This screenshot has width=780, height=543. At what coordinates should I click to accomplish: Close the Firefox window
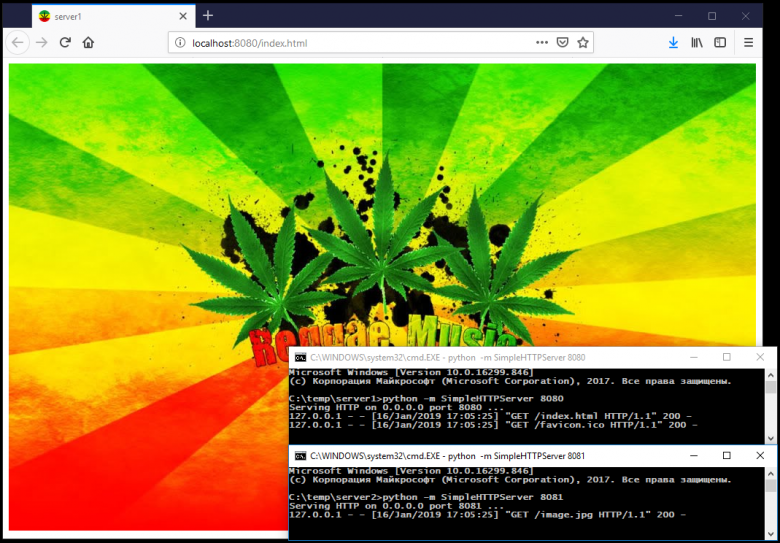pos(745,16)
